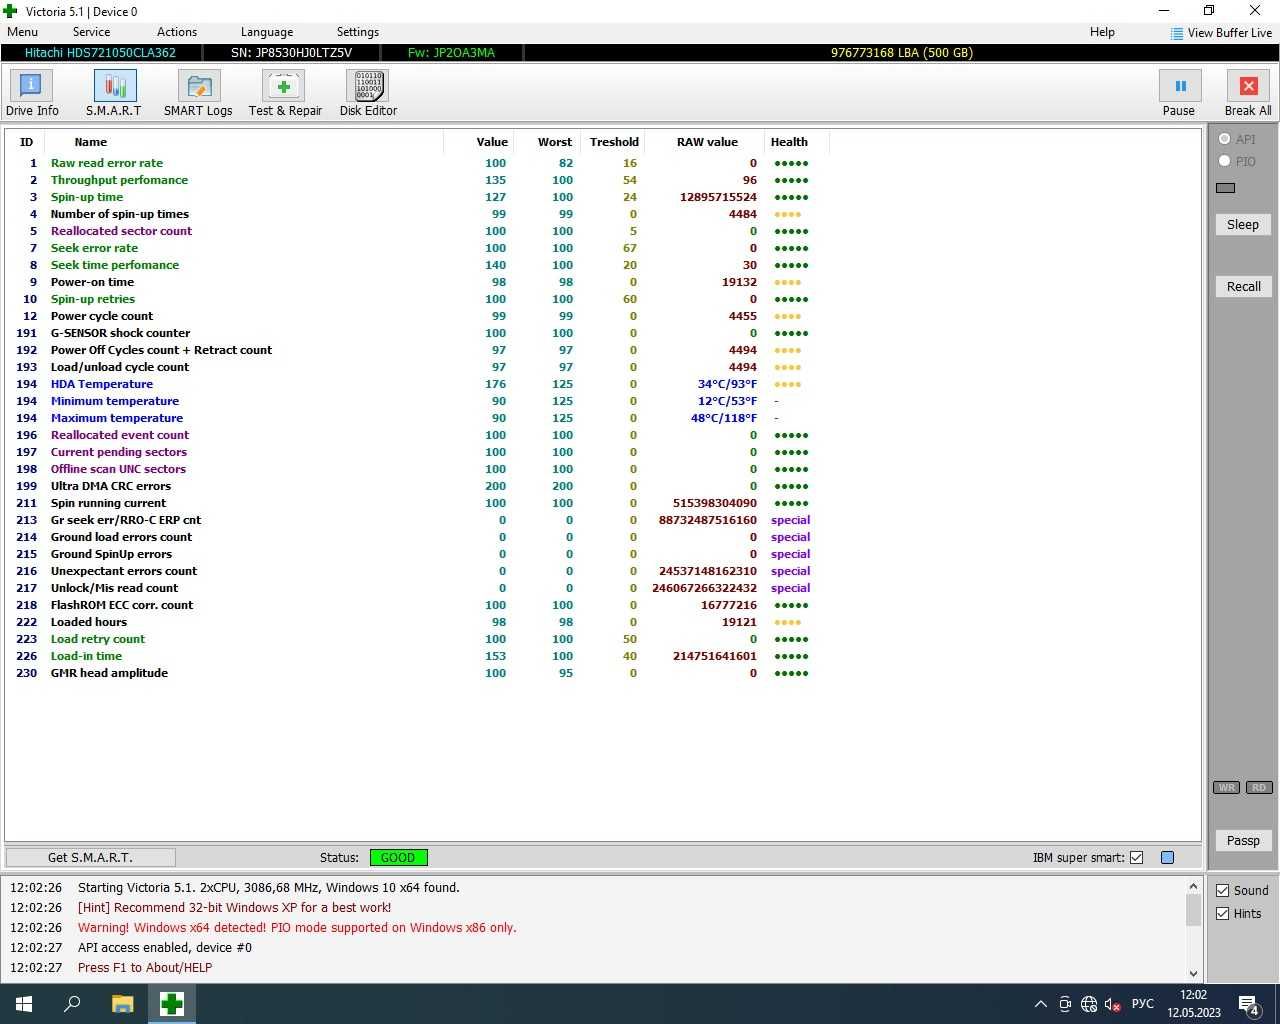
Task: Launch the Disk Editor
Action: point(368,94)
